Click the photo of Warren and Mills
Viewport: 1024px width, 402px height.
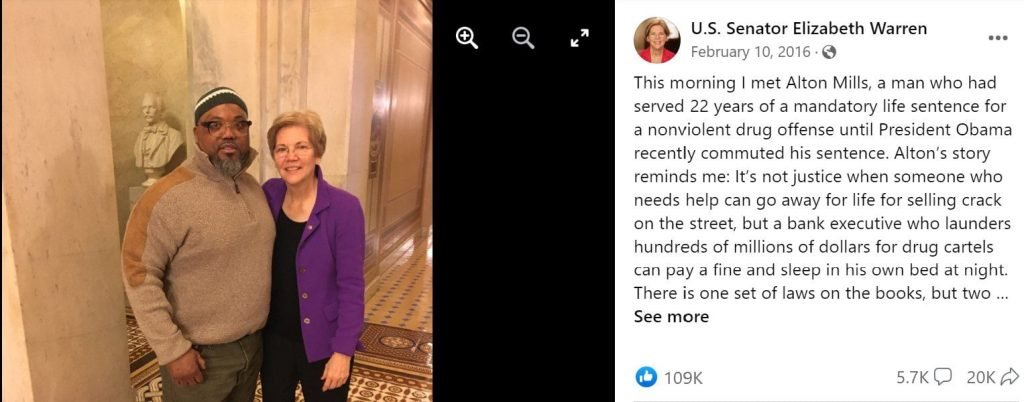[216, 201]
